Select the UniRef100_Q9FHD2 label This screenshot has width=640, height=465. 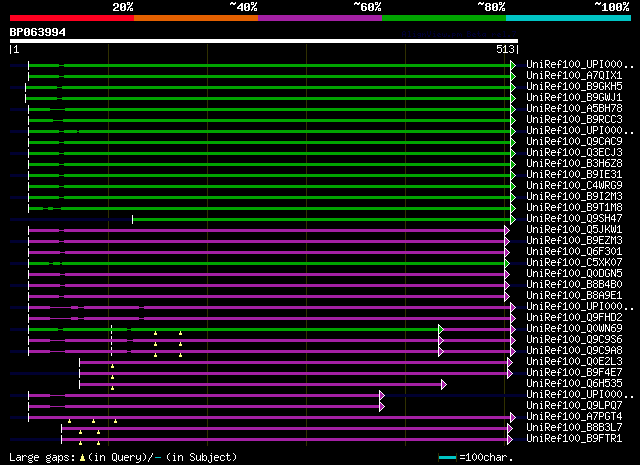[574, 318]
